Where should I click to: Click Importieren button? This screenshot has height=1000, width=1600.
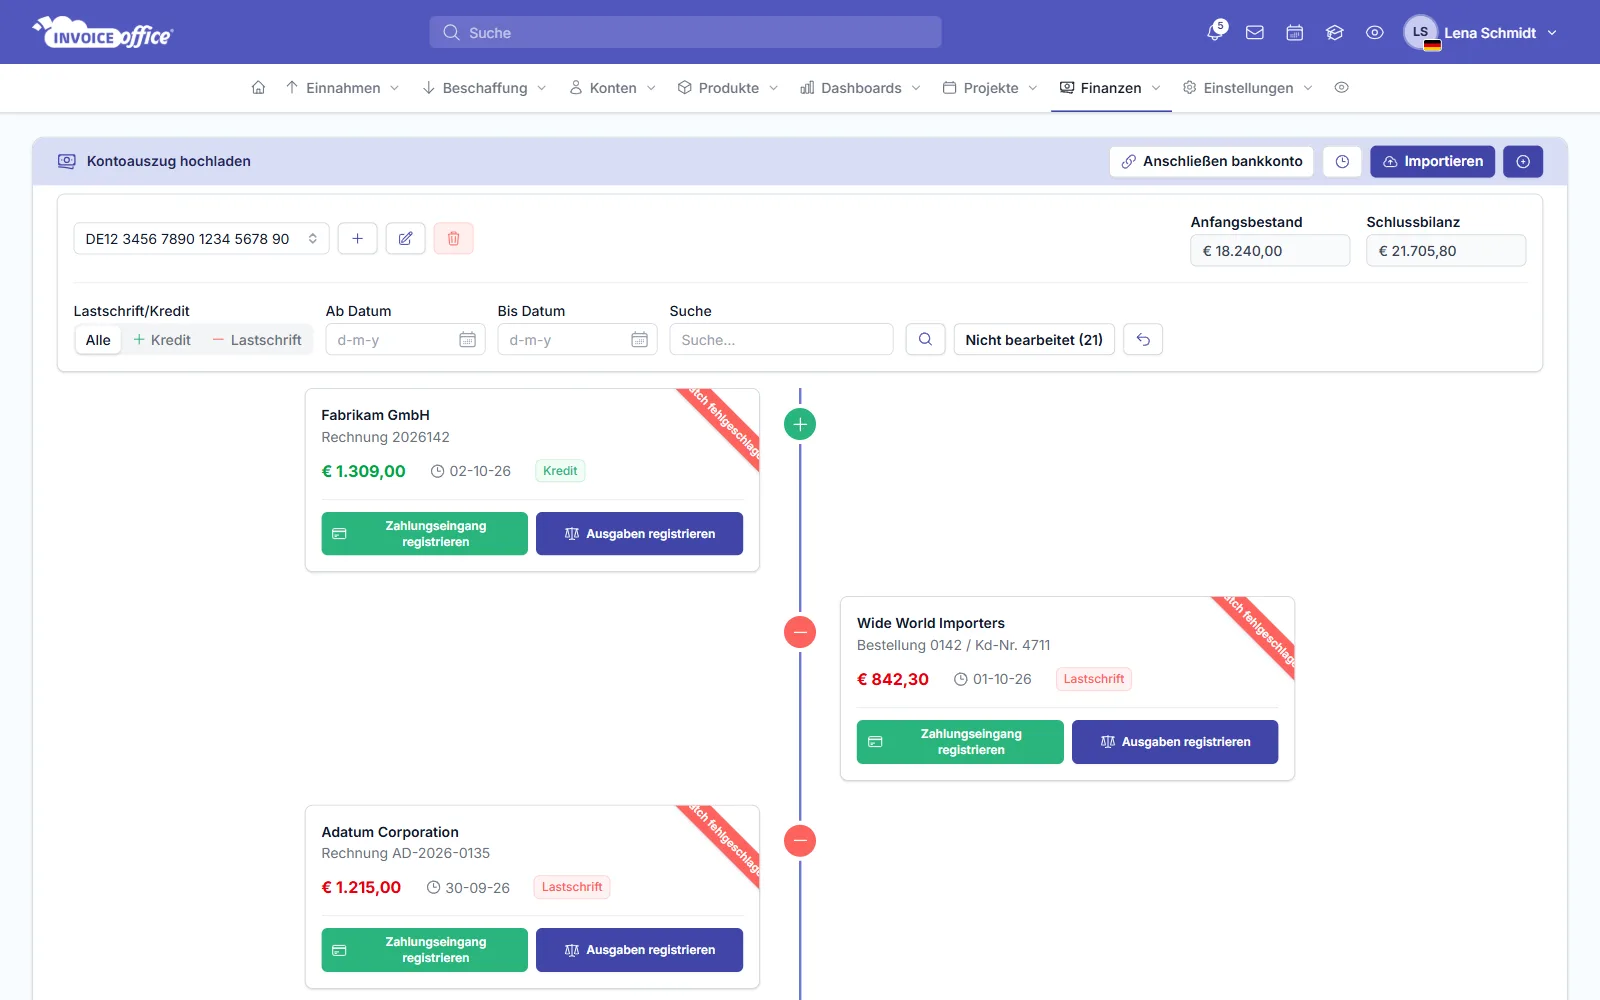click(1432, 161)
